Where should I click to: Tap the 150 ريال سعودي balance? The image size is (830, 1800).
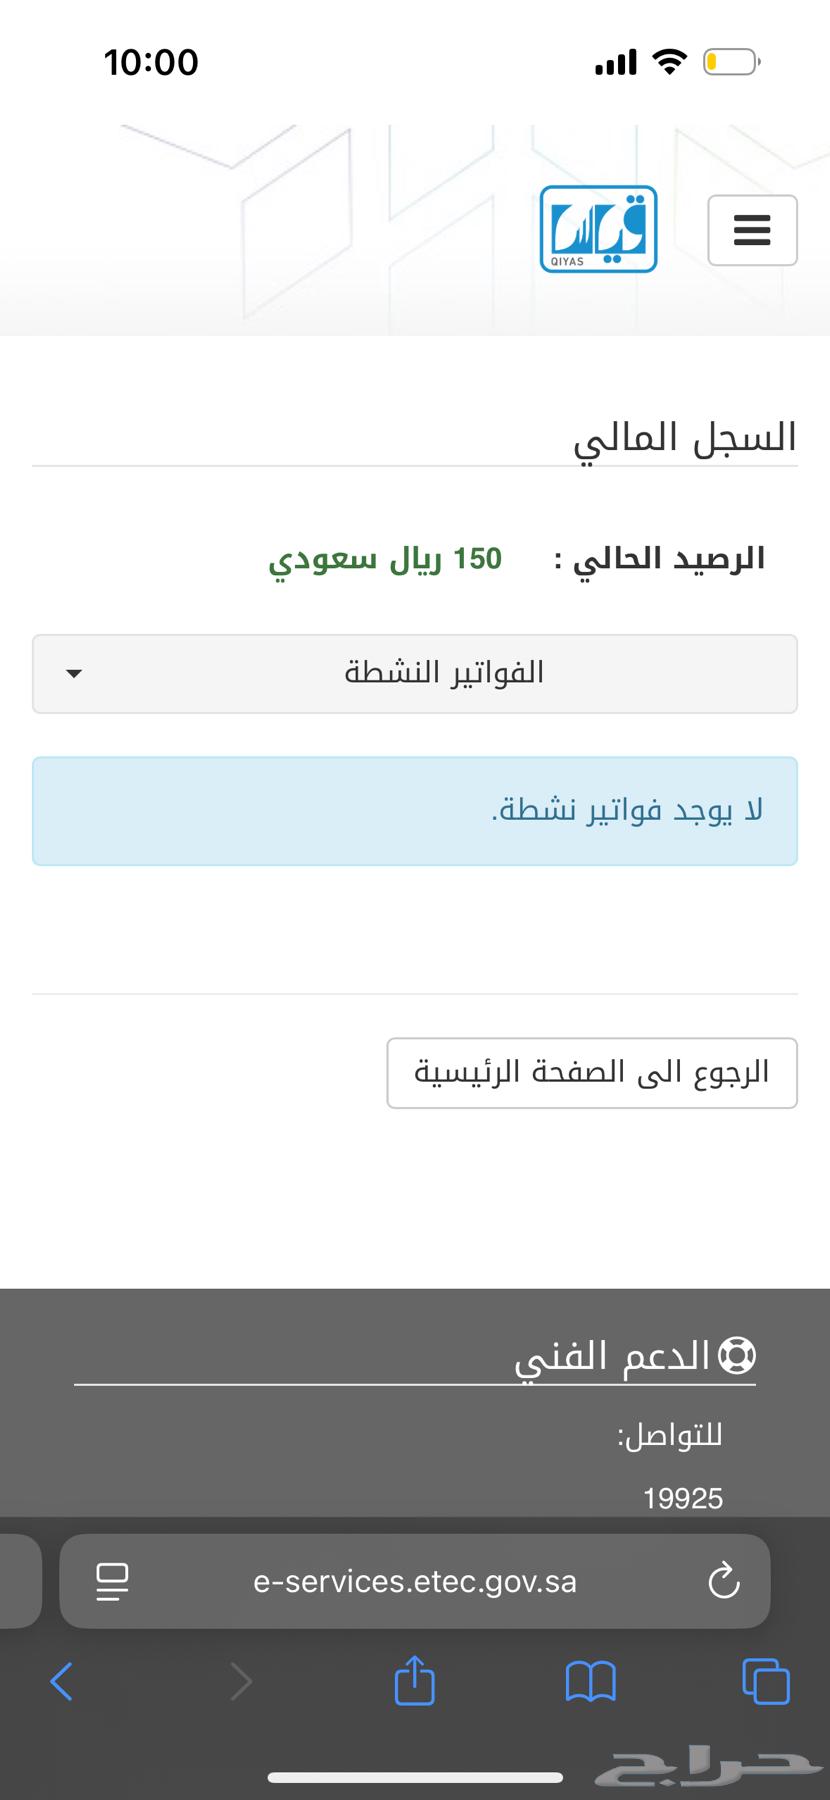point(385,559)
